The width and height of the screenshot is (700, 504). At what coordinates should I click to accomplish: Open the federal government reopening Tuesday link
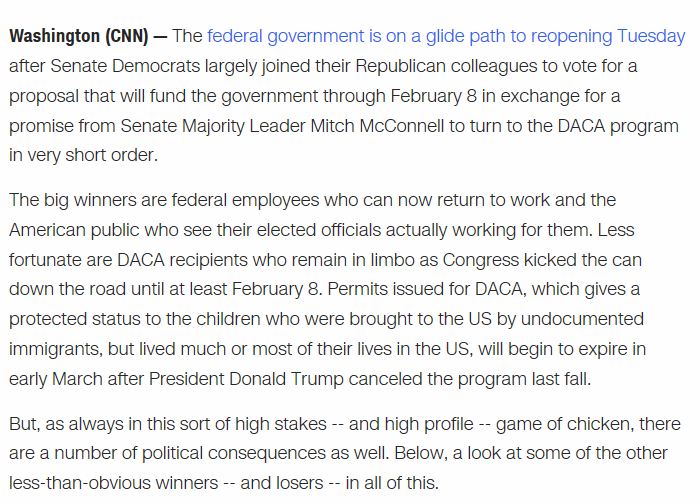click(x=446, y=36)
